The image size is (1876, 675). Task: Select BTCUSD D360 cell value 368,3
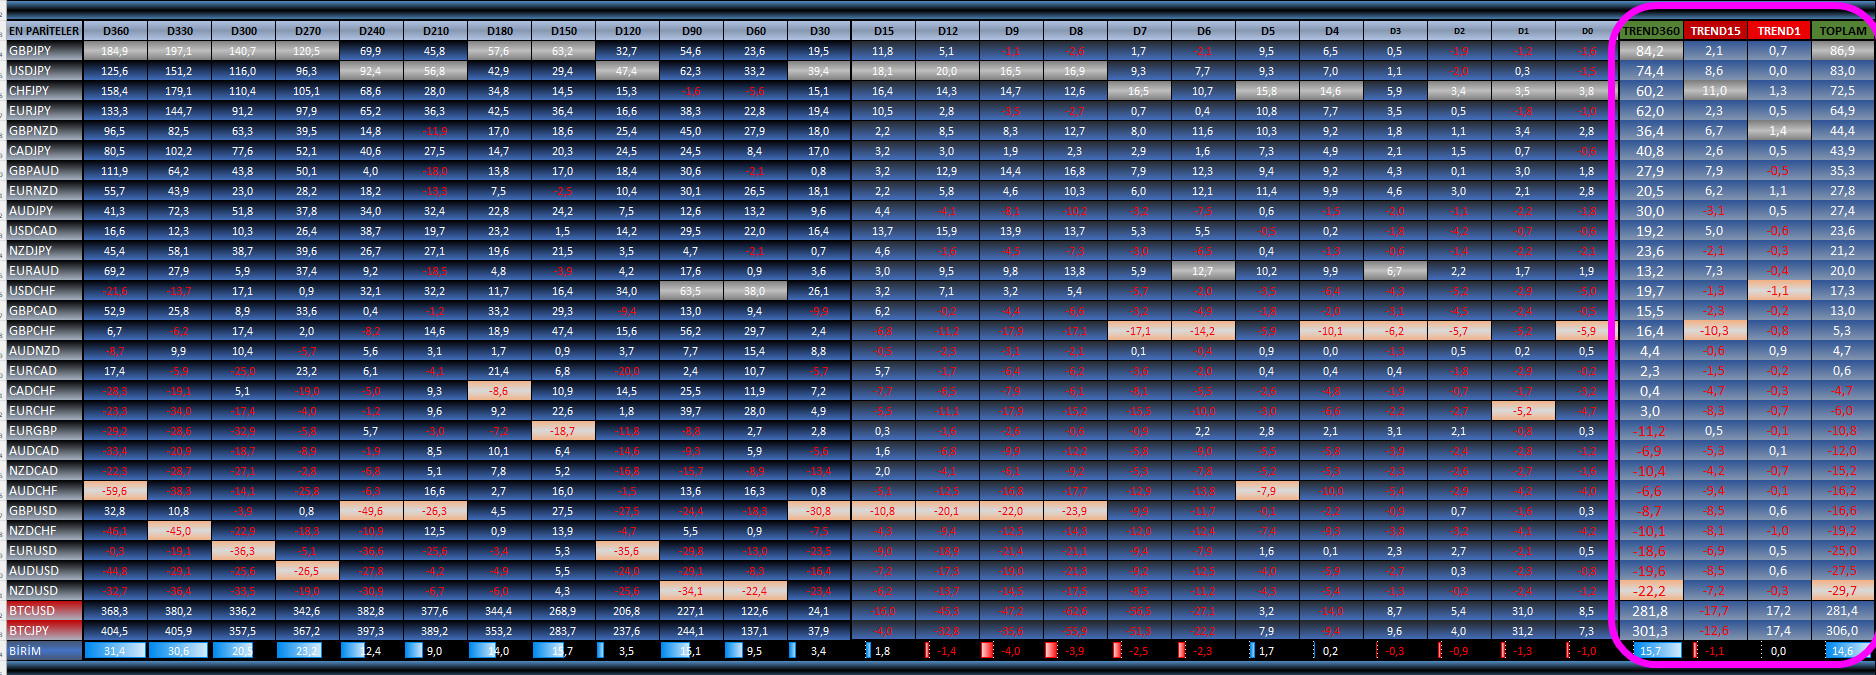[115, 611]
